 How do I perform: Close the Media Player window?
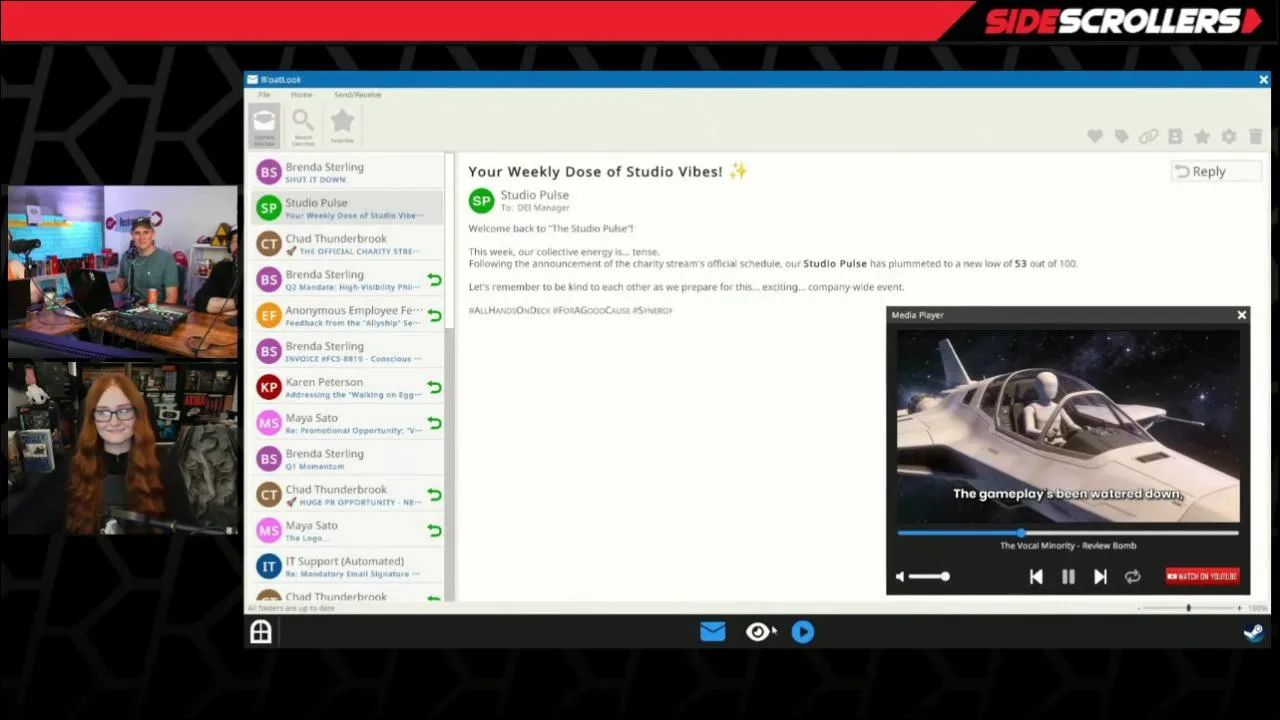(x=1241, y=315)
